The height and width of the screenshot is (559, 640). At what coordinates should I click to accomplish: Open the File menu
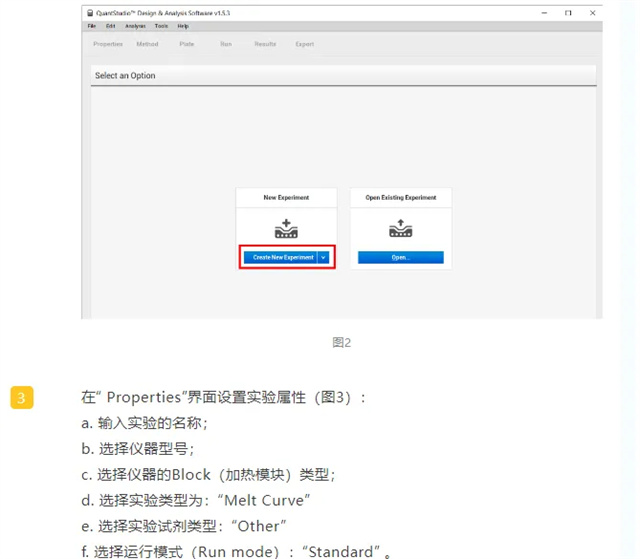pyautogui.click(x=92, y=26)
